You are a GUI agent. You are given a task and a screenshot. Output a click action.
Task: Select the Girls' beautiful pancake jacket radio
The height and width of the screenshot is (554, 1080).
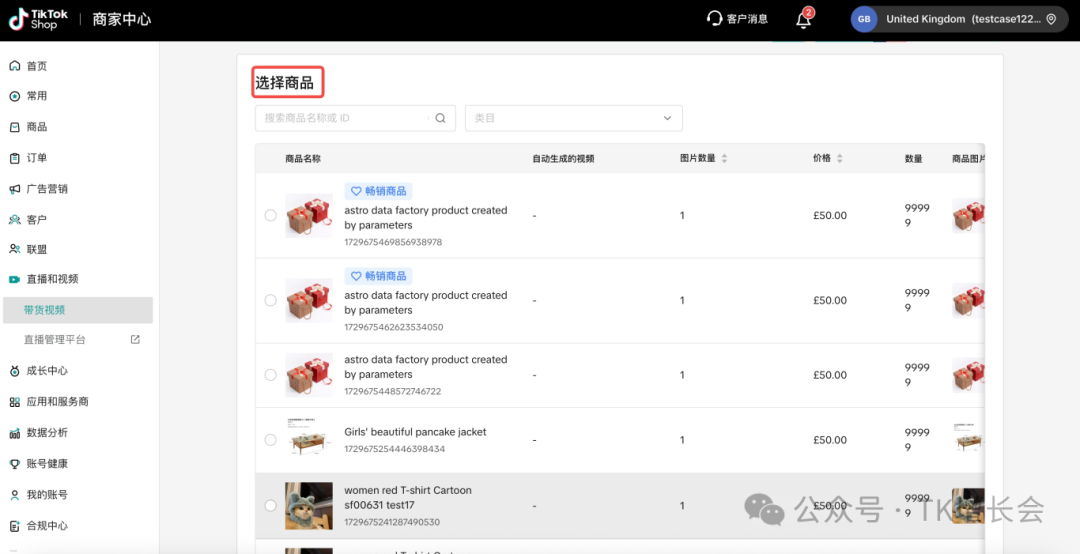pos(270,440)
